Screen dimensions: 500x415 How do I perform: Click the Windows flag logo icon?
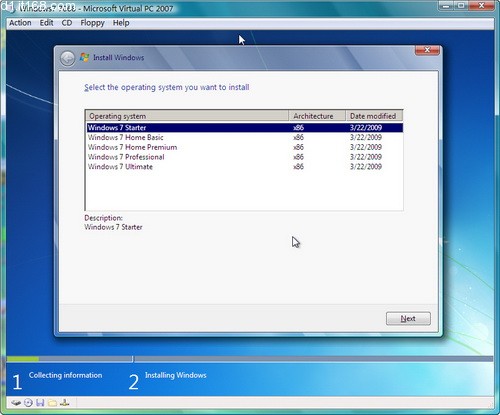tap(84, 57)
